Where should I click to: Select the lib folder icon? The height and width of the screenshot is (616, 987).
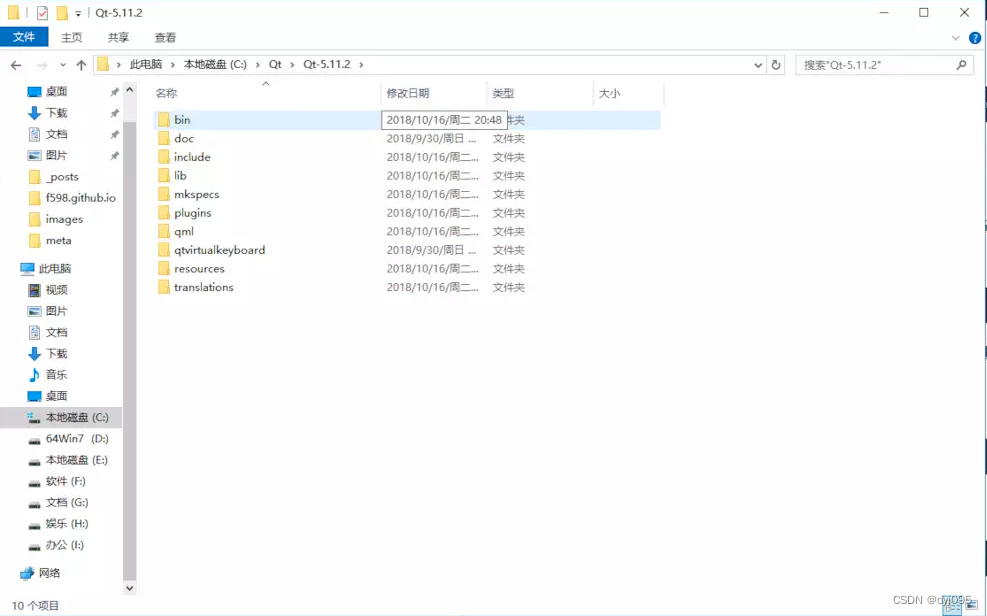(164, 176)
